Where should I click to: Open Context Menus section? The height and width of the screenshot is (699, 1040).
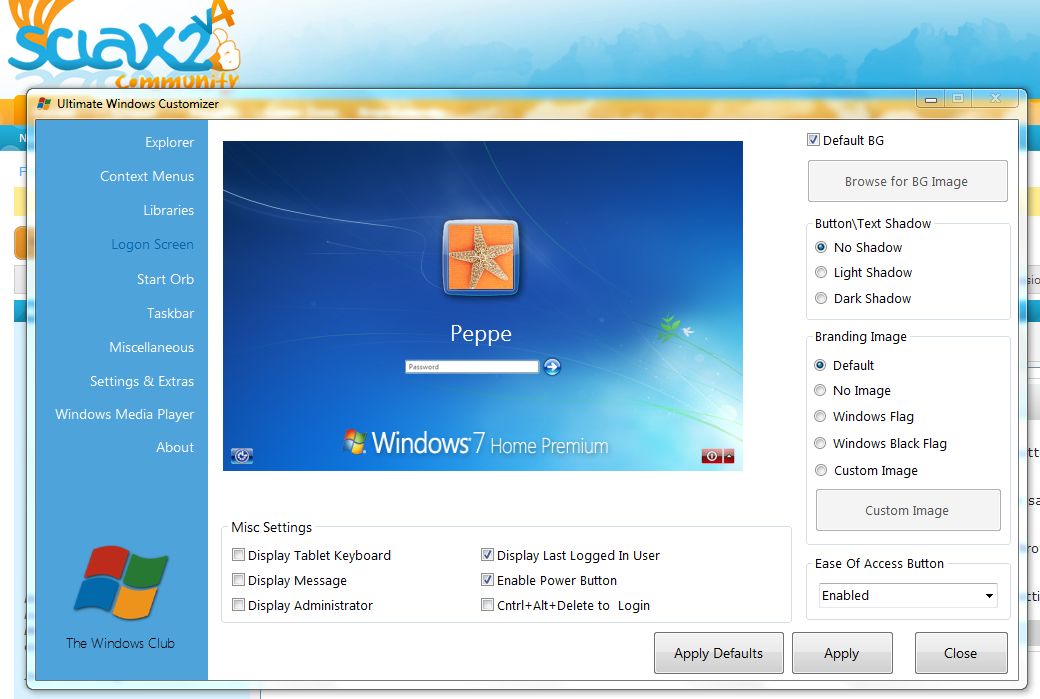coord(147,176)
